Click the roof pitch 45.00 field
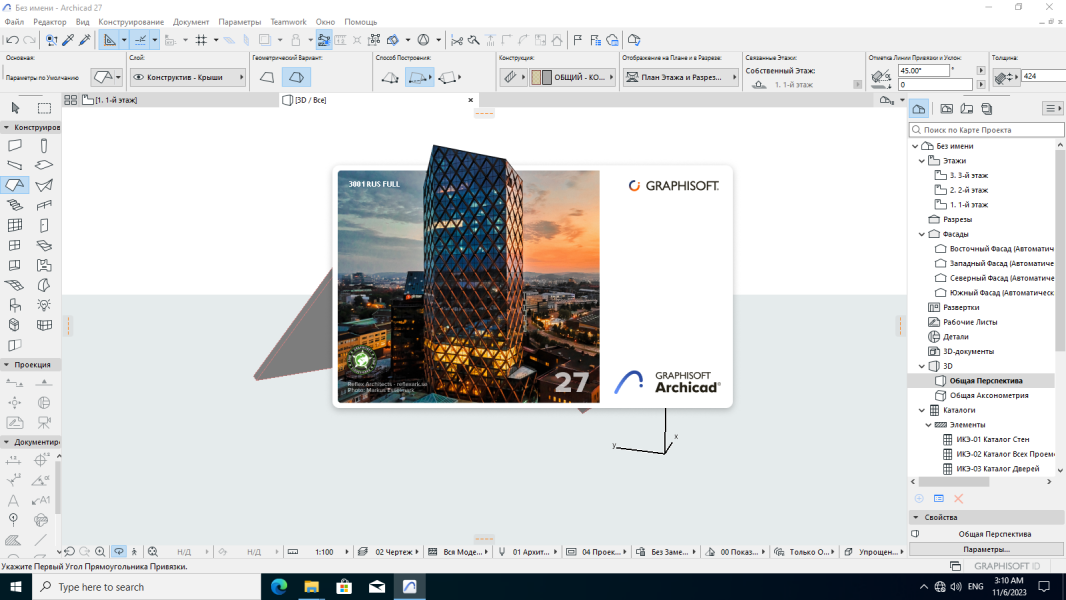 point(923,71)
